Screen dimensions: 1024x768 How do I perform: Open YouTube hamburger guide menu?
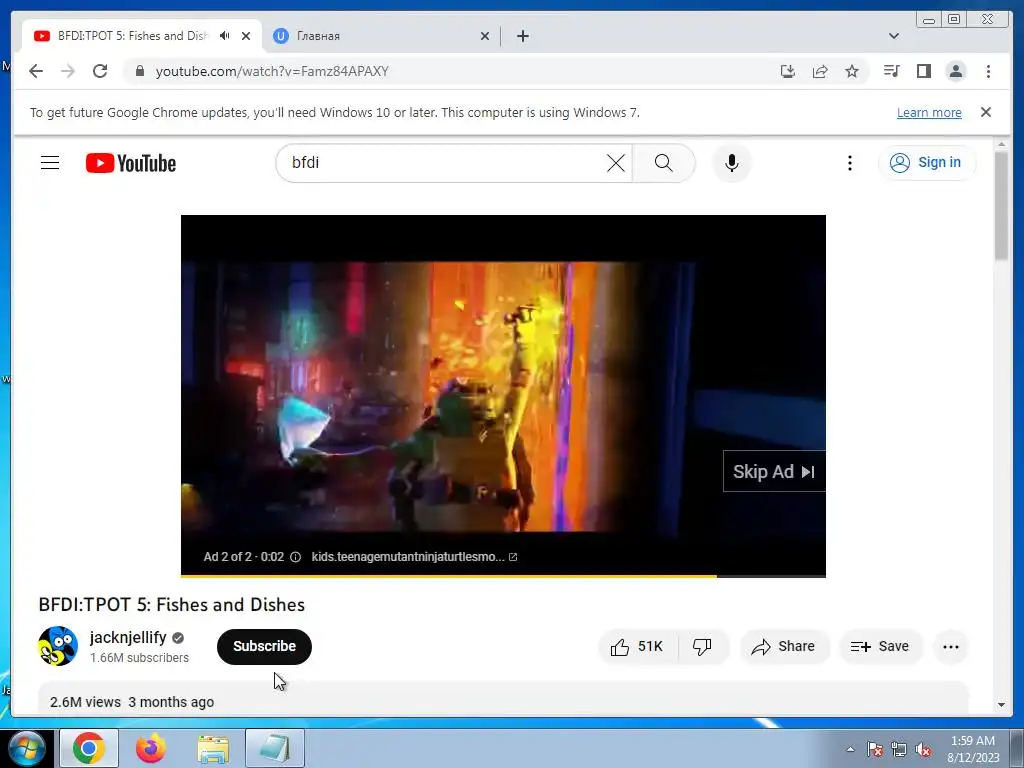coord(50,163)
